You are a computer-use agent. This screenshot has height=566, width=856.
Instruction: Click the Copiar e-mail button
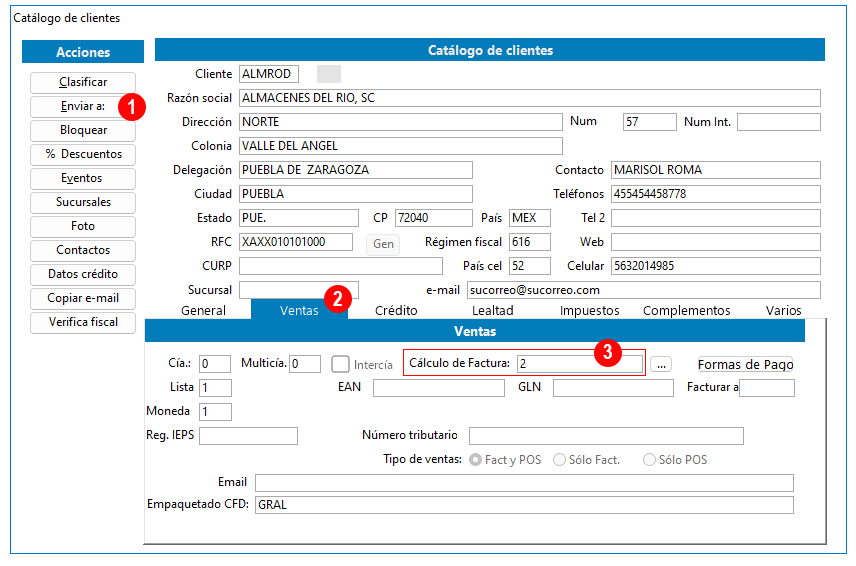coord(83,299)
